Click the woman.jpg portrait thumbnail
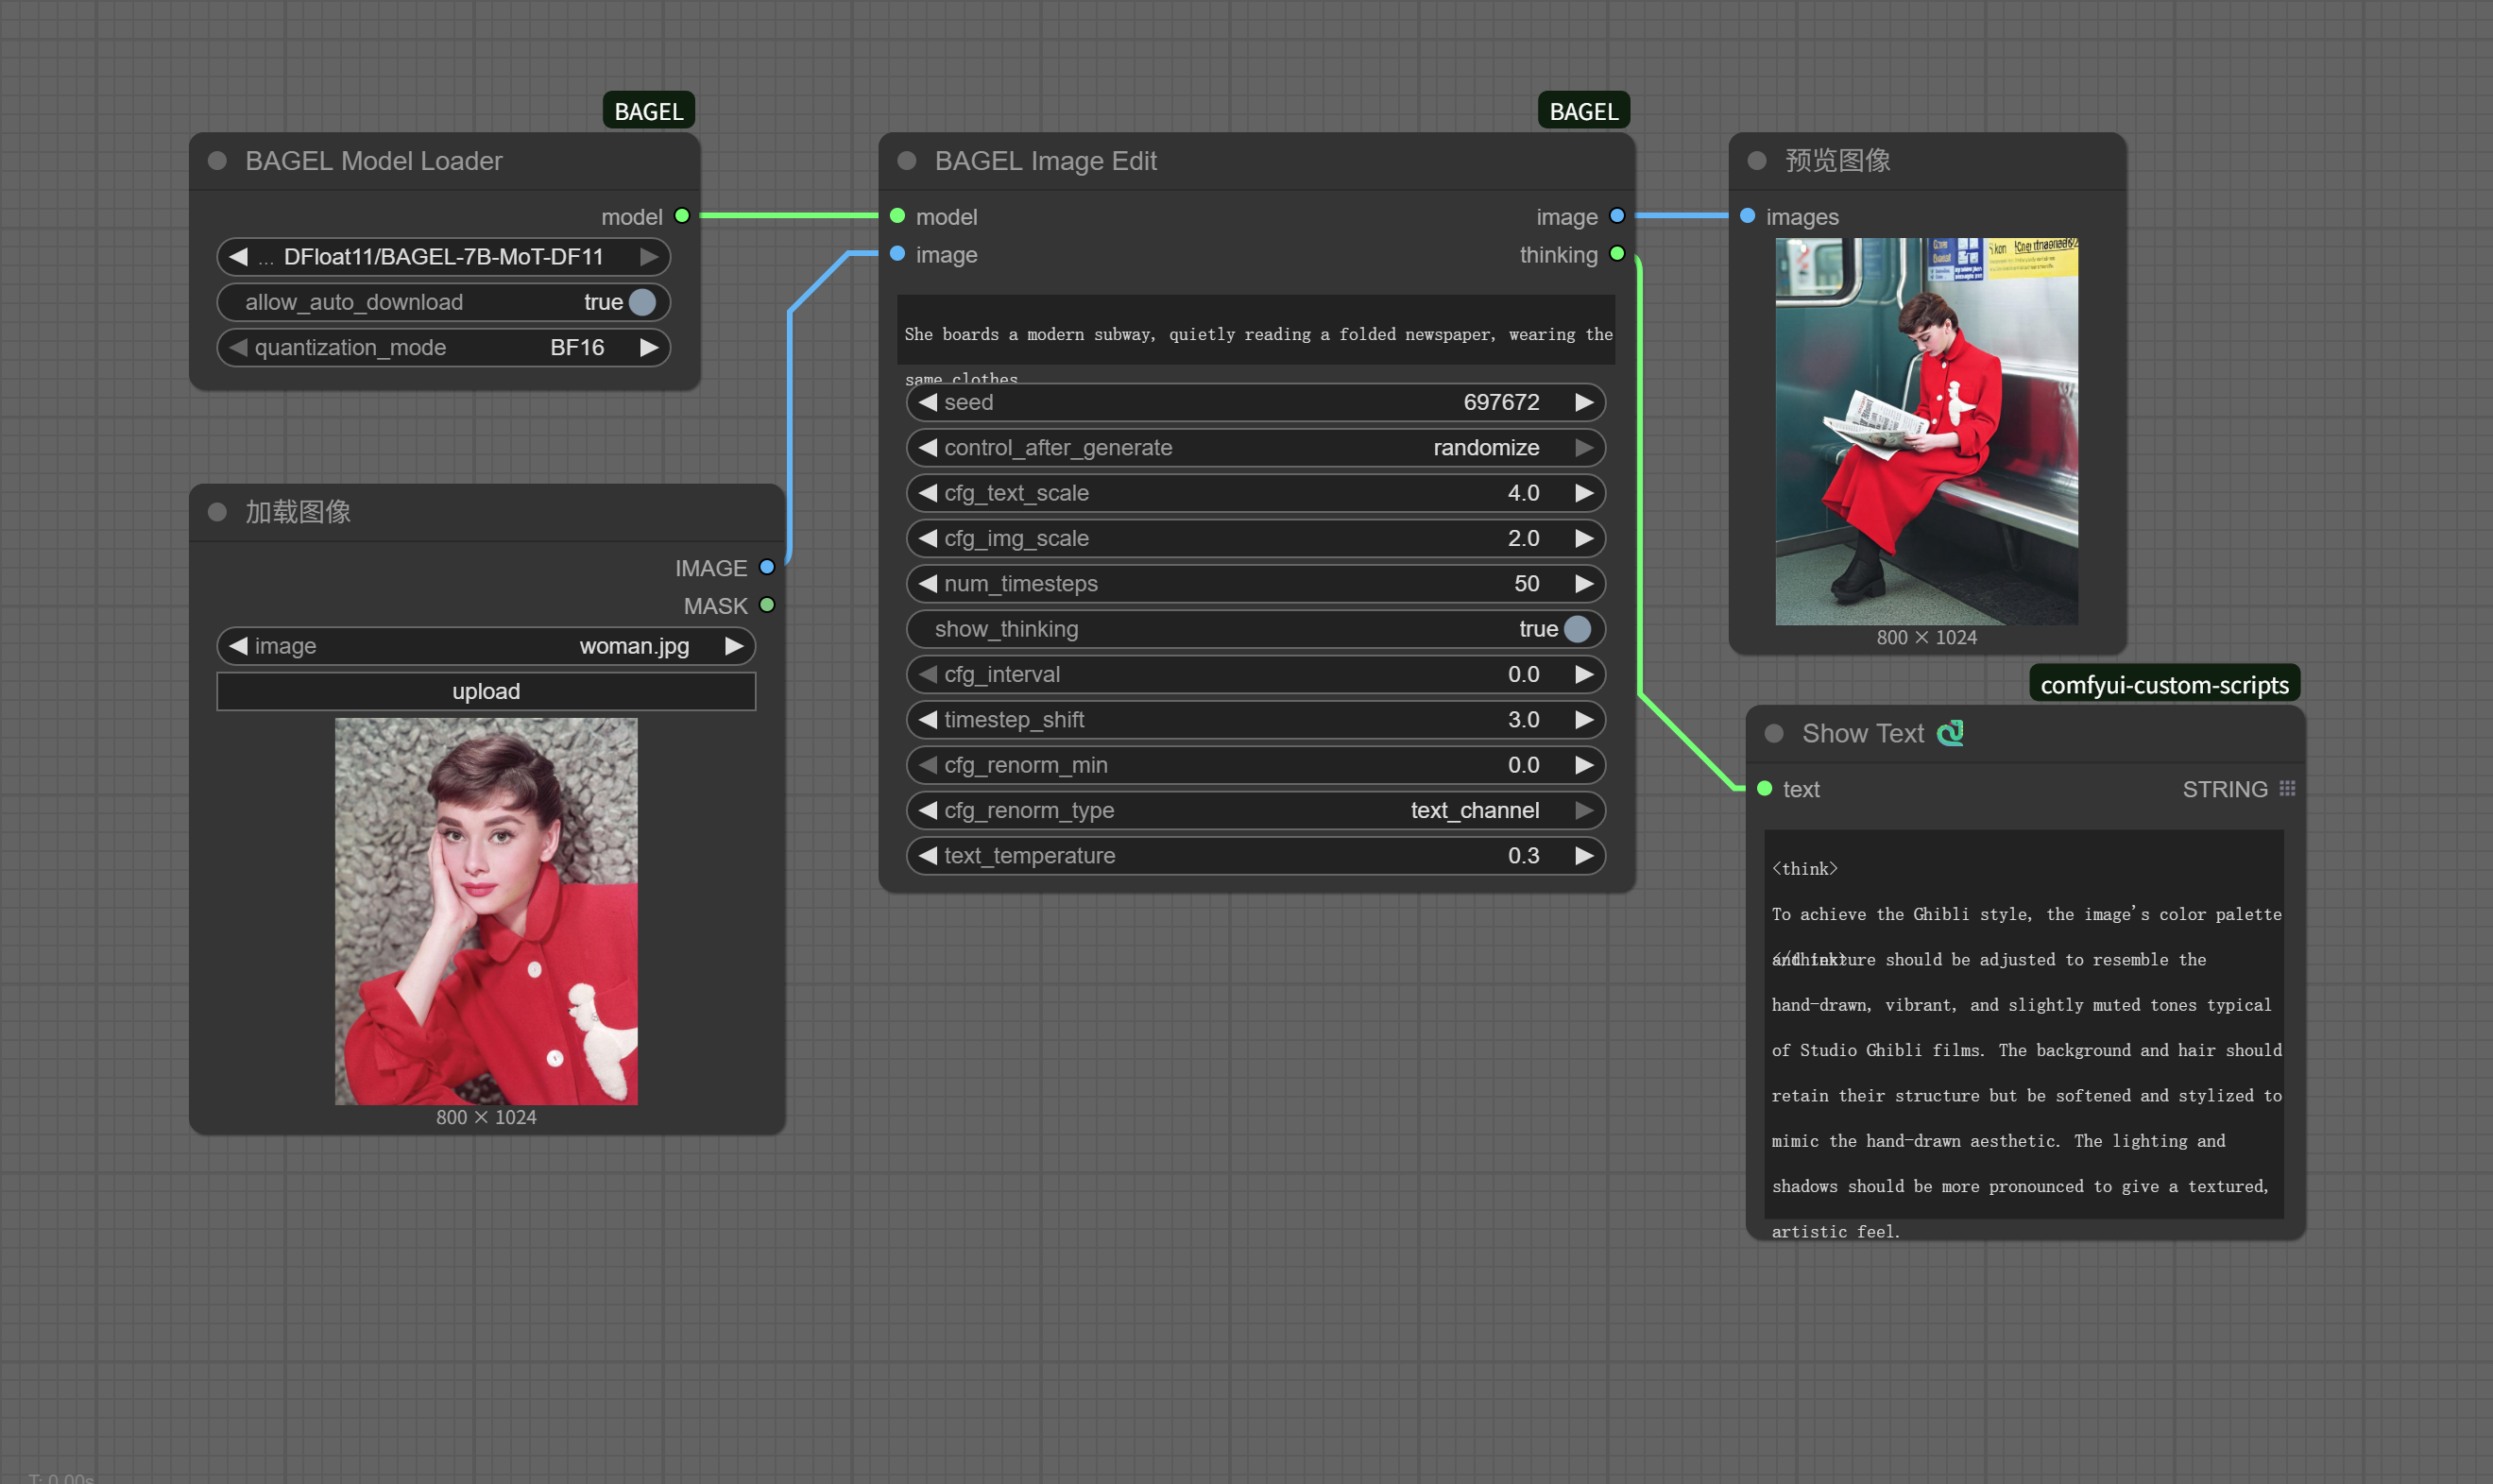The height and width of the screenshot is (1484, 2493). (x=486, y=911)
